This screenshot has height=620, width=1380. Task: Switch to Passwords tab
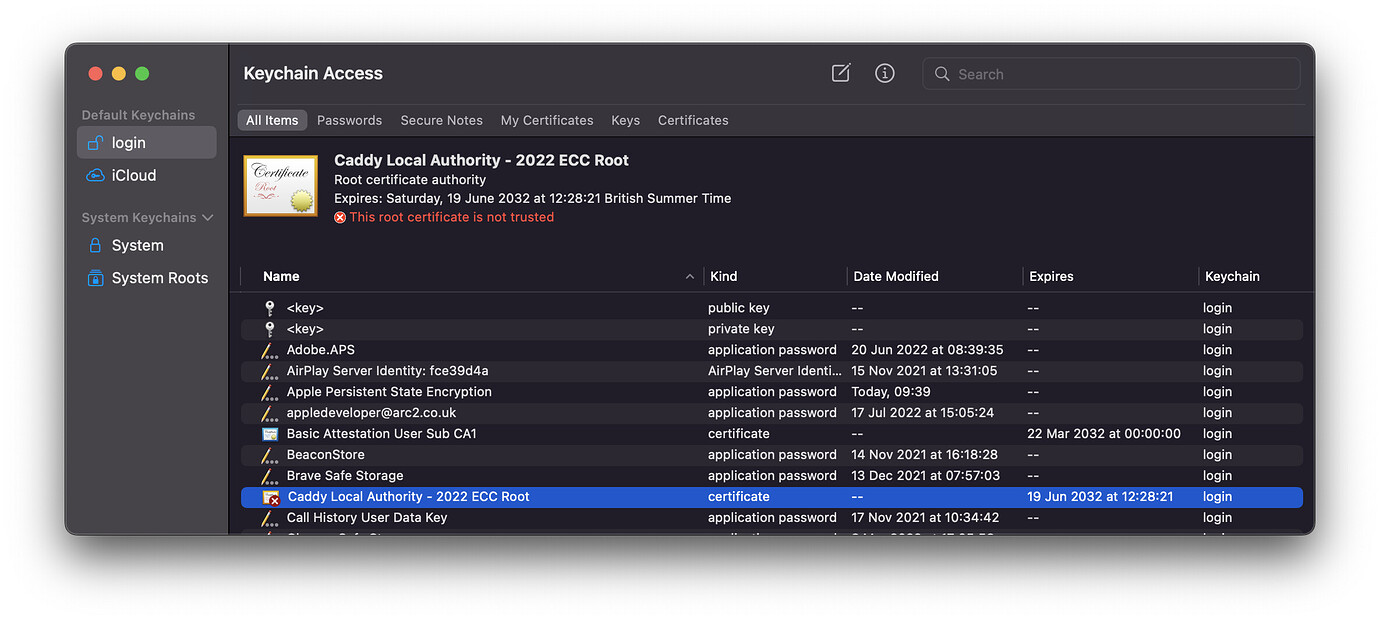point(349,120)
